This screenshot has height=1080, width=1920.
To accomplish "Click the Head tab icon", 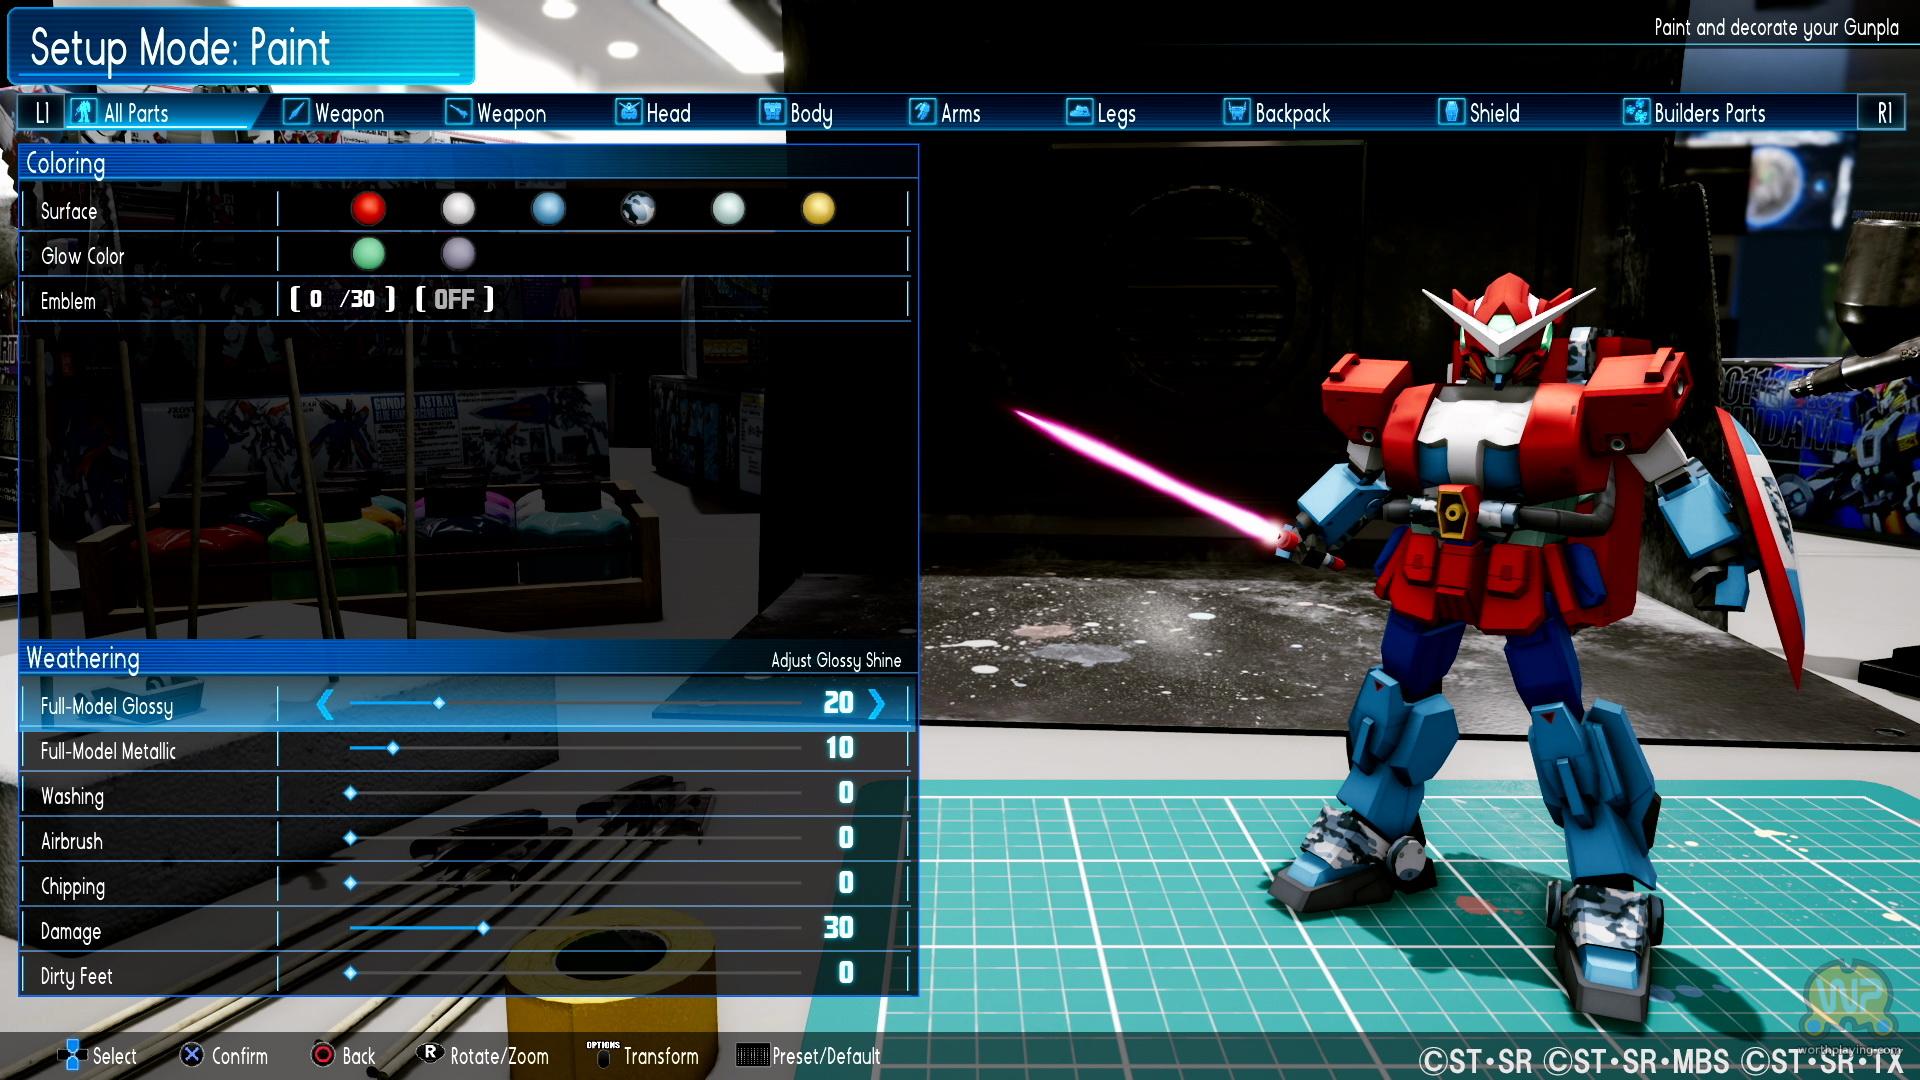I will 628,112.
